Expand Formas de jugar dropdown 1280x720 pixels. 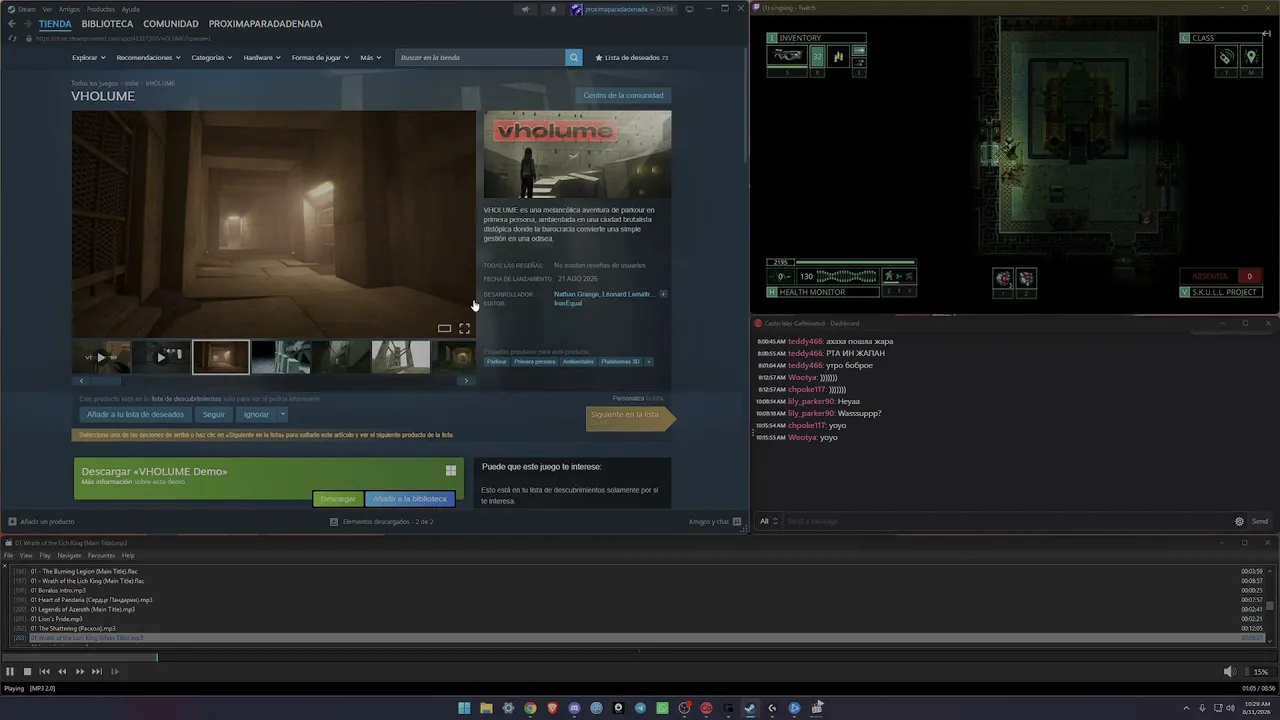(x=321, y=58)
